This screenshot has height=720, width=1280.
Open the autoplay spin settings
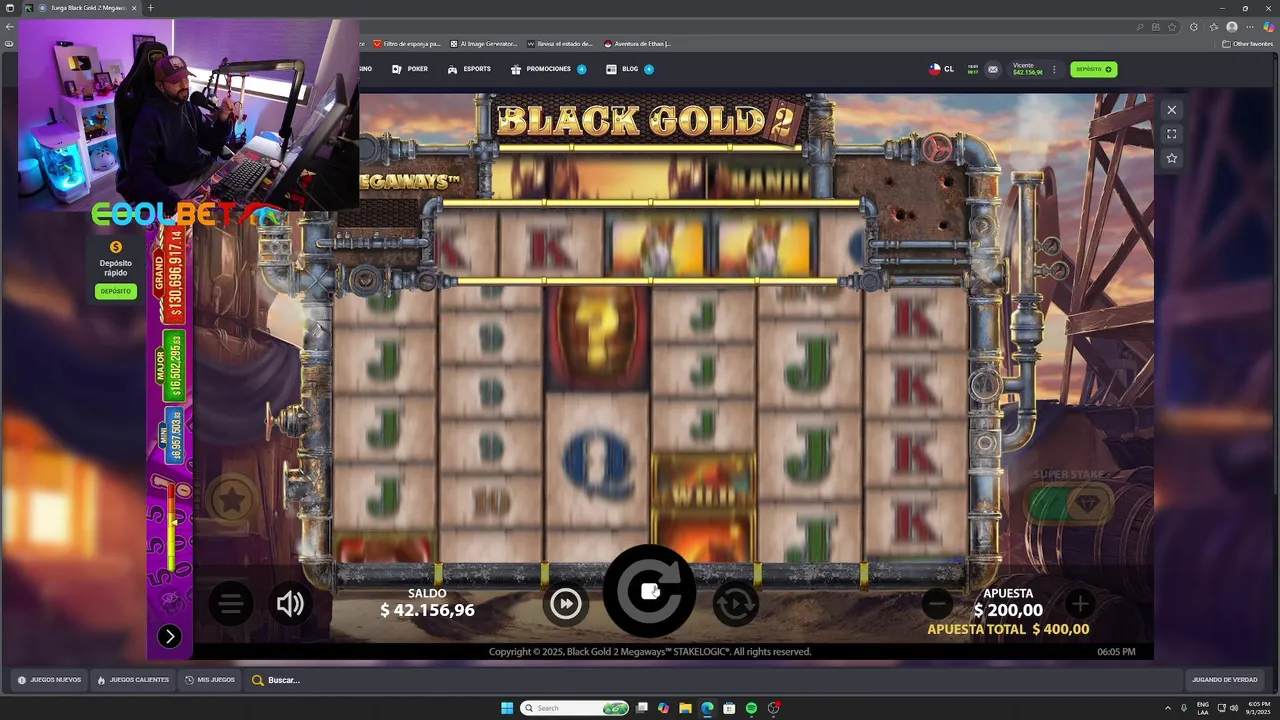point(736,603)
